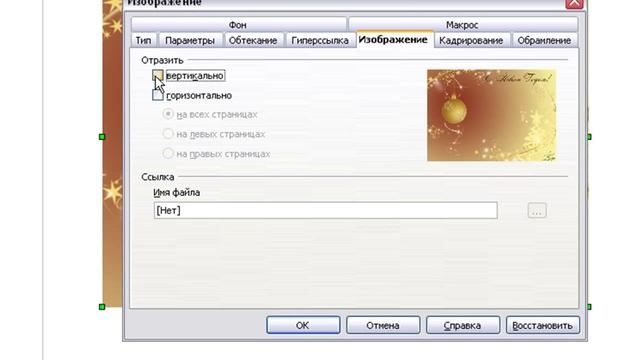
Task: Open the Макрос tab
Action: (x=463, y=25)
